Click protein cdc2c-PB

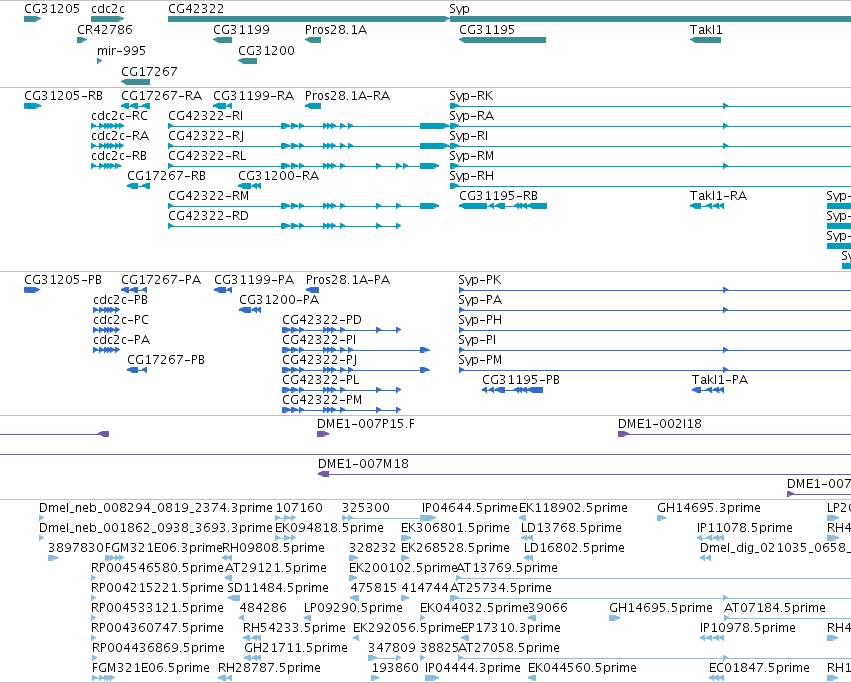tap(120, 300)
